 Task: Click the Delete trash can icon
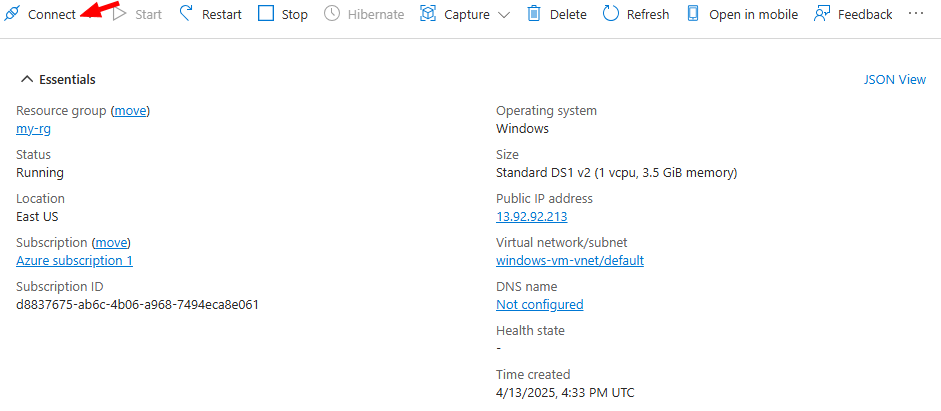(x=534, y=14)
